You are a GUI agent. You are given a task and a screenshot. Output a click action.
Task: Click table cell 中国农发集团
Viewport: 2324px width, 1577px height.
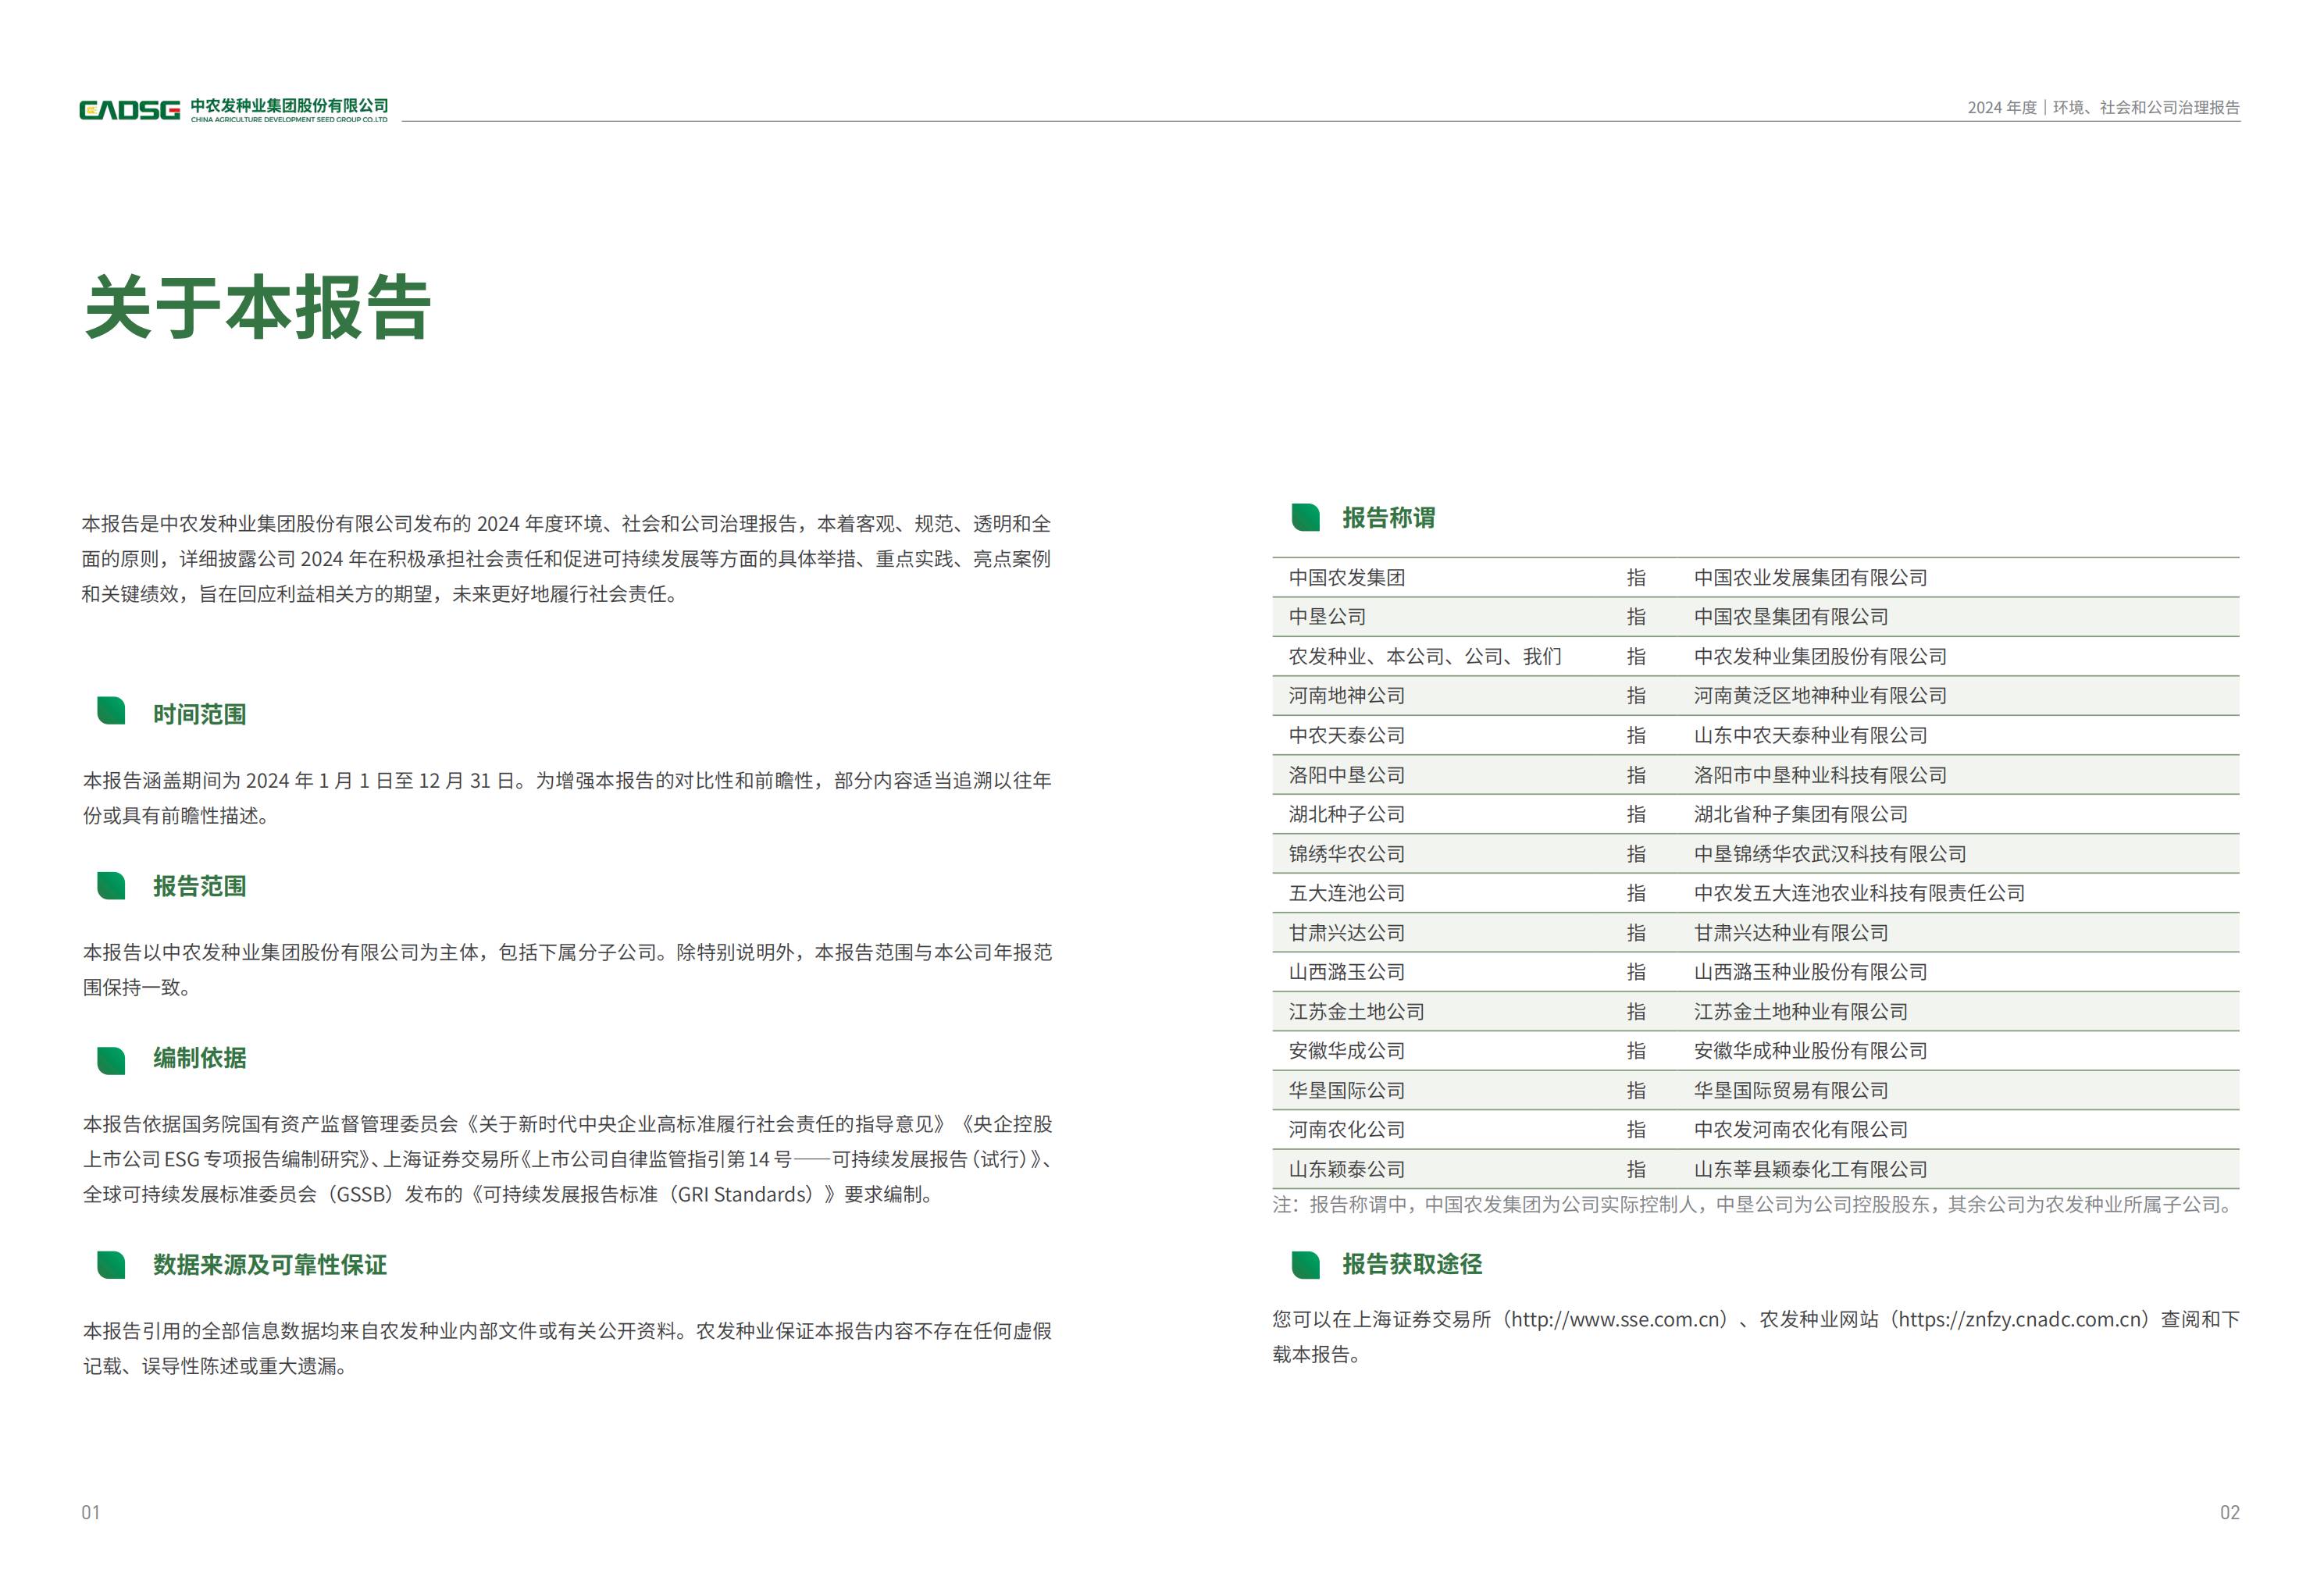[x=1347, y=578]
